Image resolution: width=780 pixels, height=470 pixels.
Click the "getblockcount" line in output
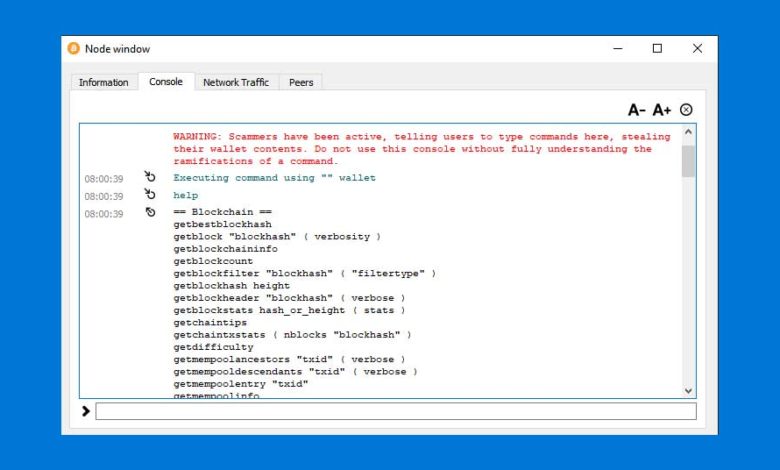[213, 261]
